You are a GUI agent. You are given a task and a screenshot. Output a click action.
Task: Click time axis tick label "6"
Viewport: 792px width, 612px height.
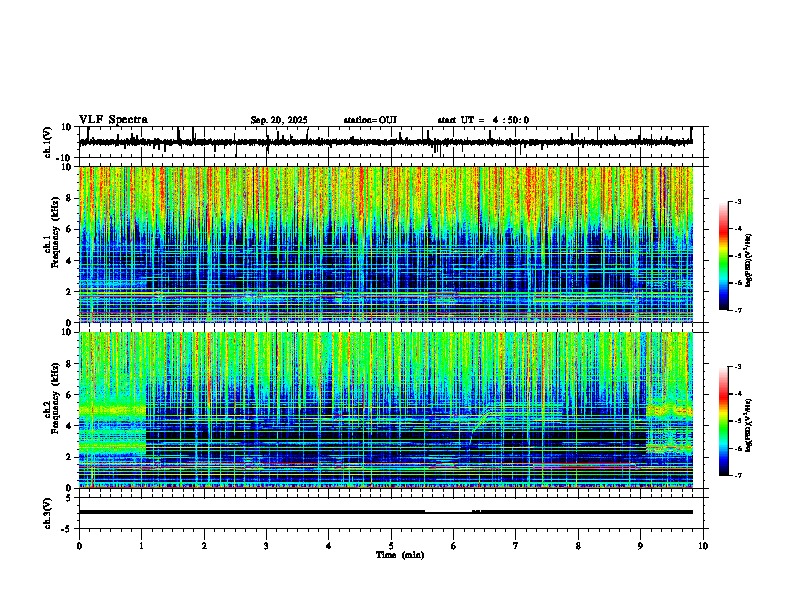453,546
